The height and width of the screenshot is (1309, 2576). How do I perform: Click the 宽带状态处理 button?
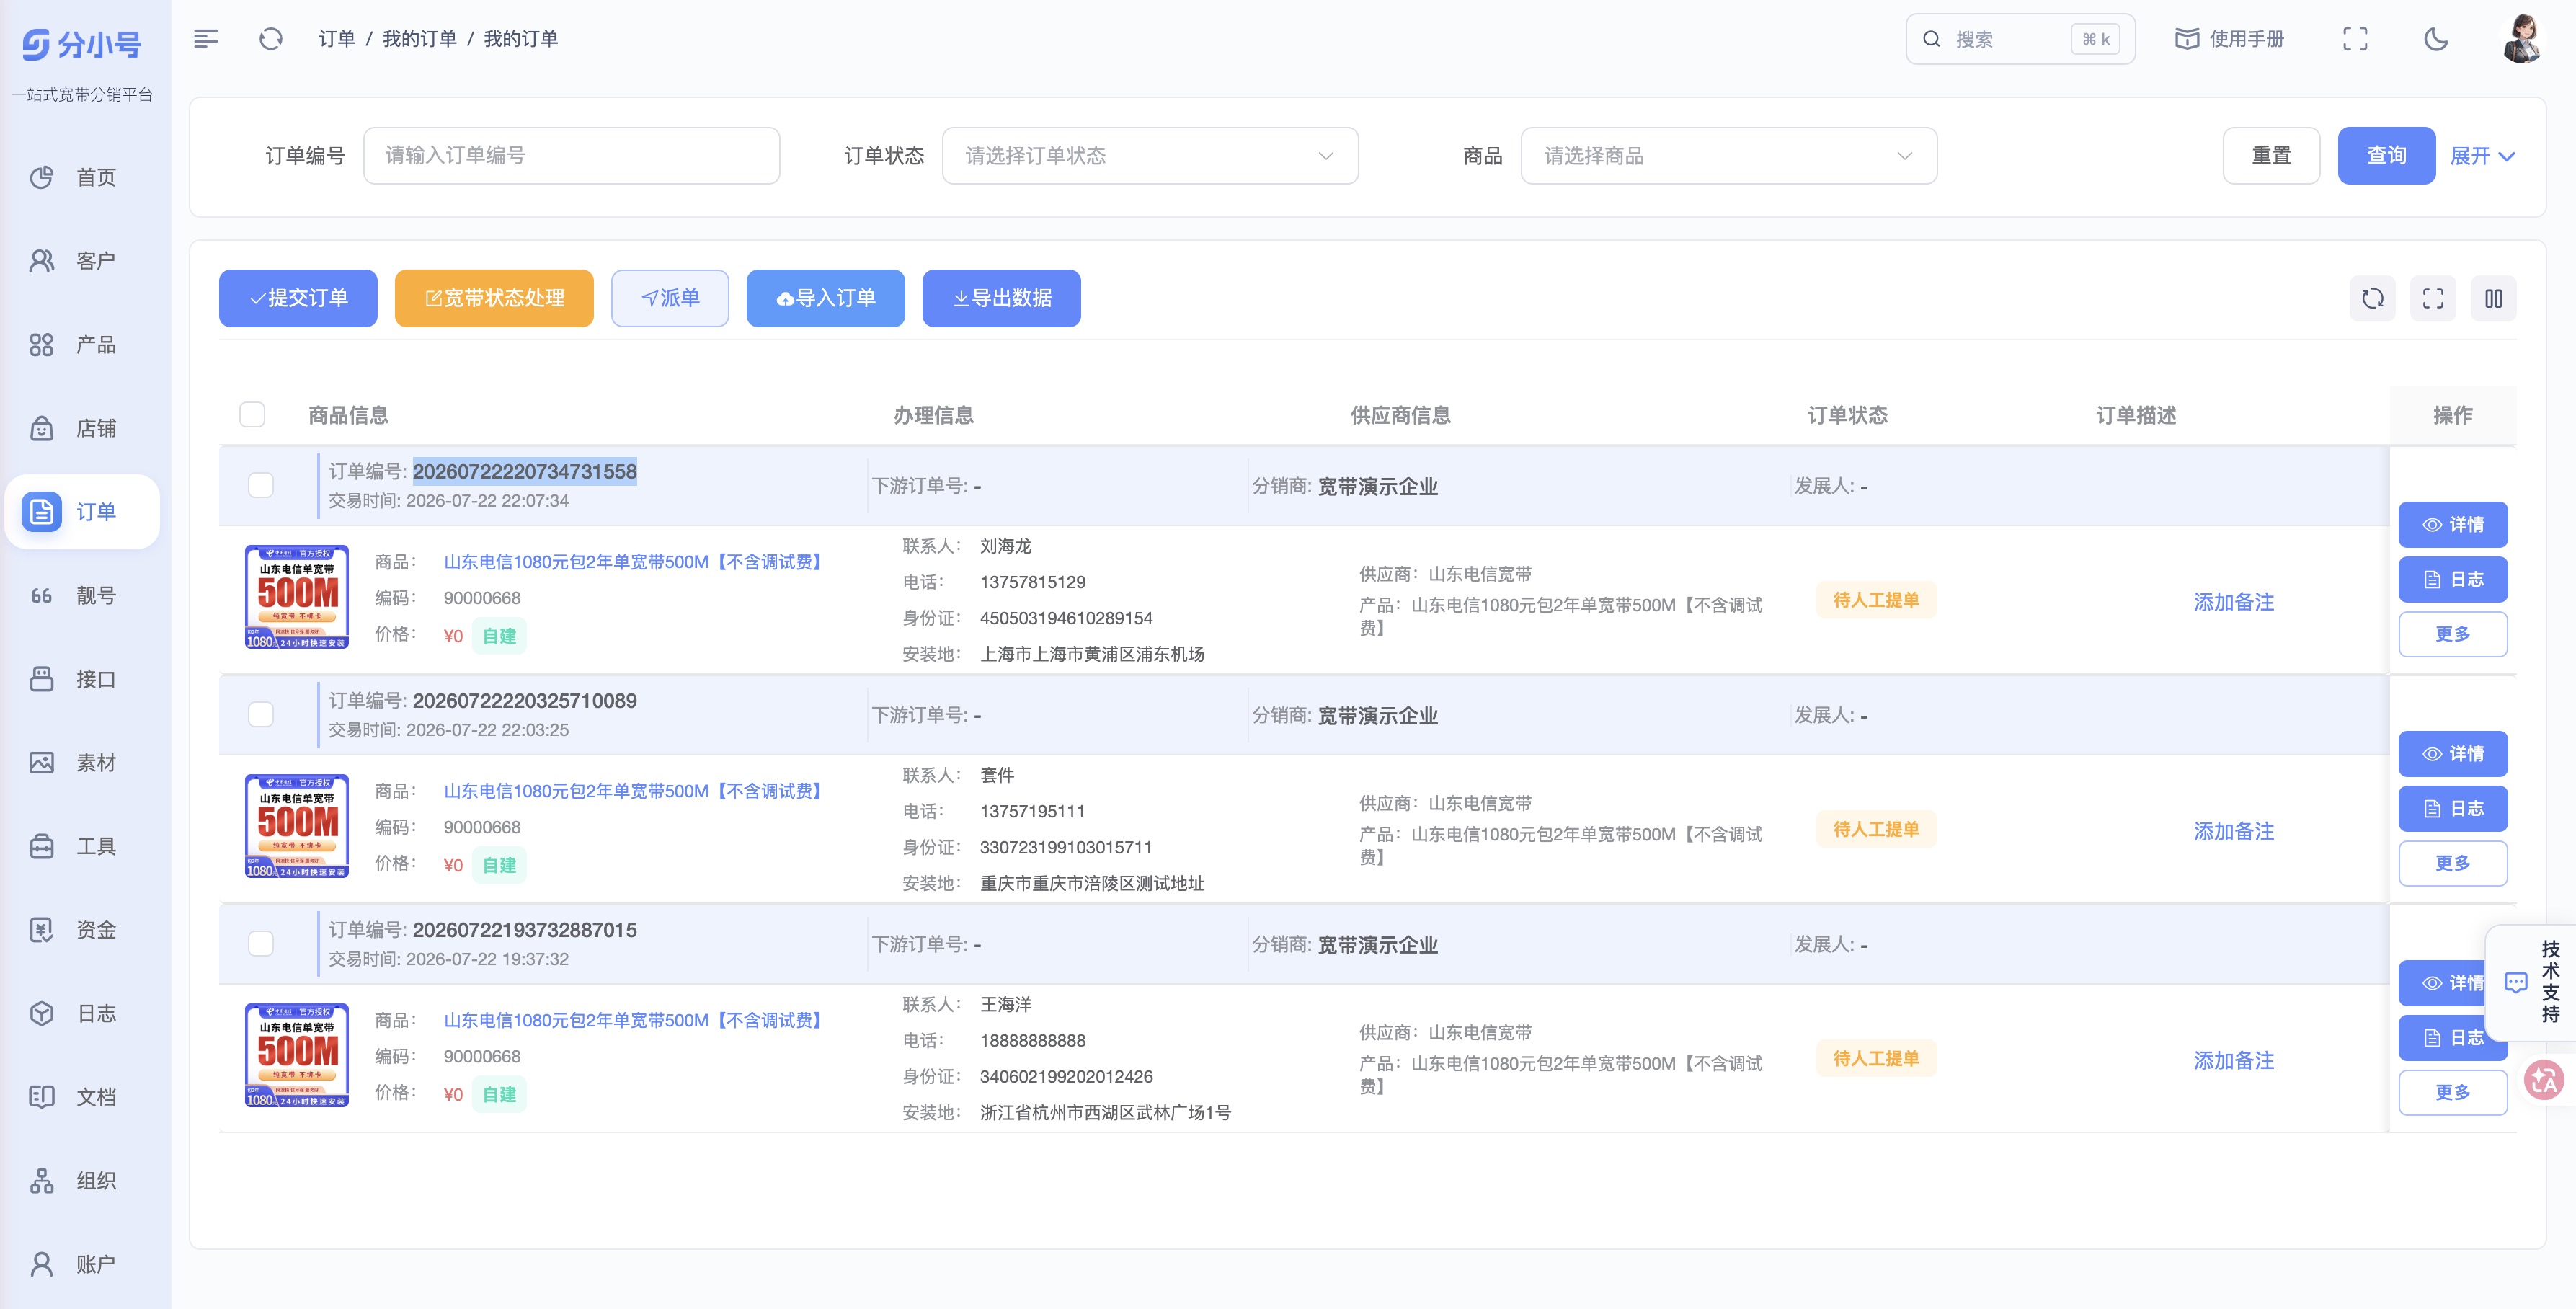494,298
